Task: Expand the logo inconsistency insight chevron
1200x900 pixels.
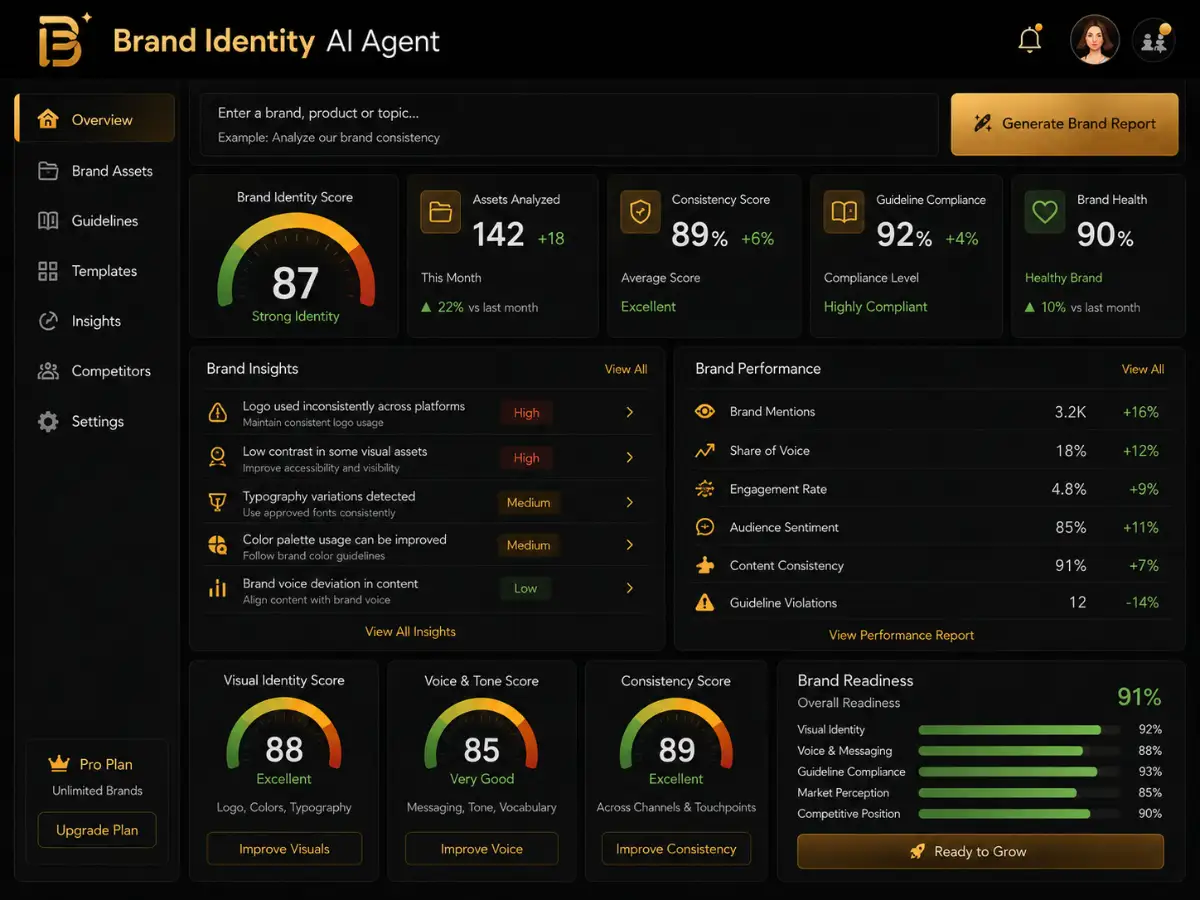Action: click(x=629, y=412)
